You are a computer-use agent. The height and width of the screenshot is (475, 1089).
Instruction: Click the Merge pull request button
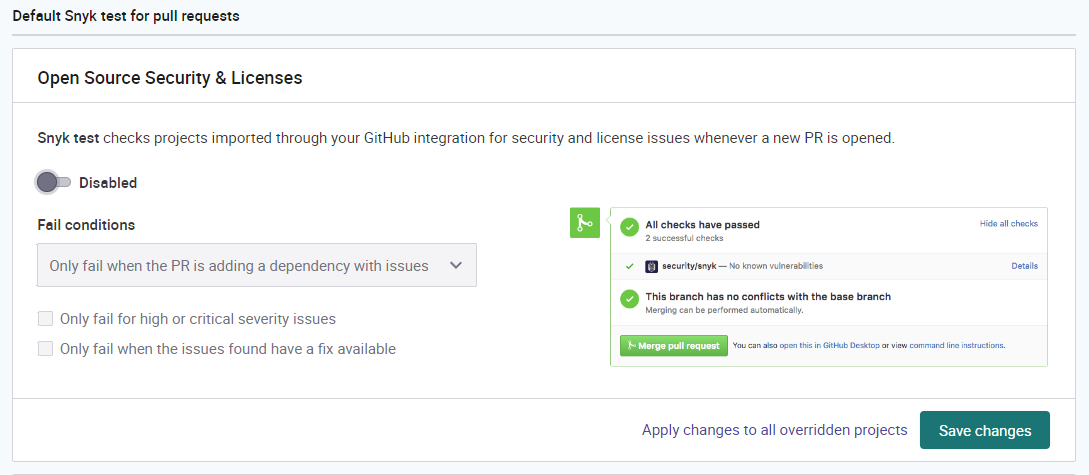point(674,345)
